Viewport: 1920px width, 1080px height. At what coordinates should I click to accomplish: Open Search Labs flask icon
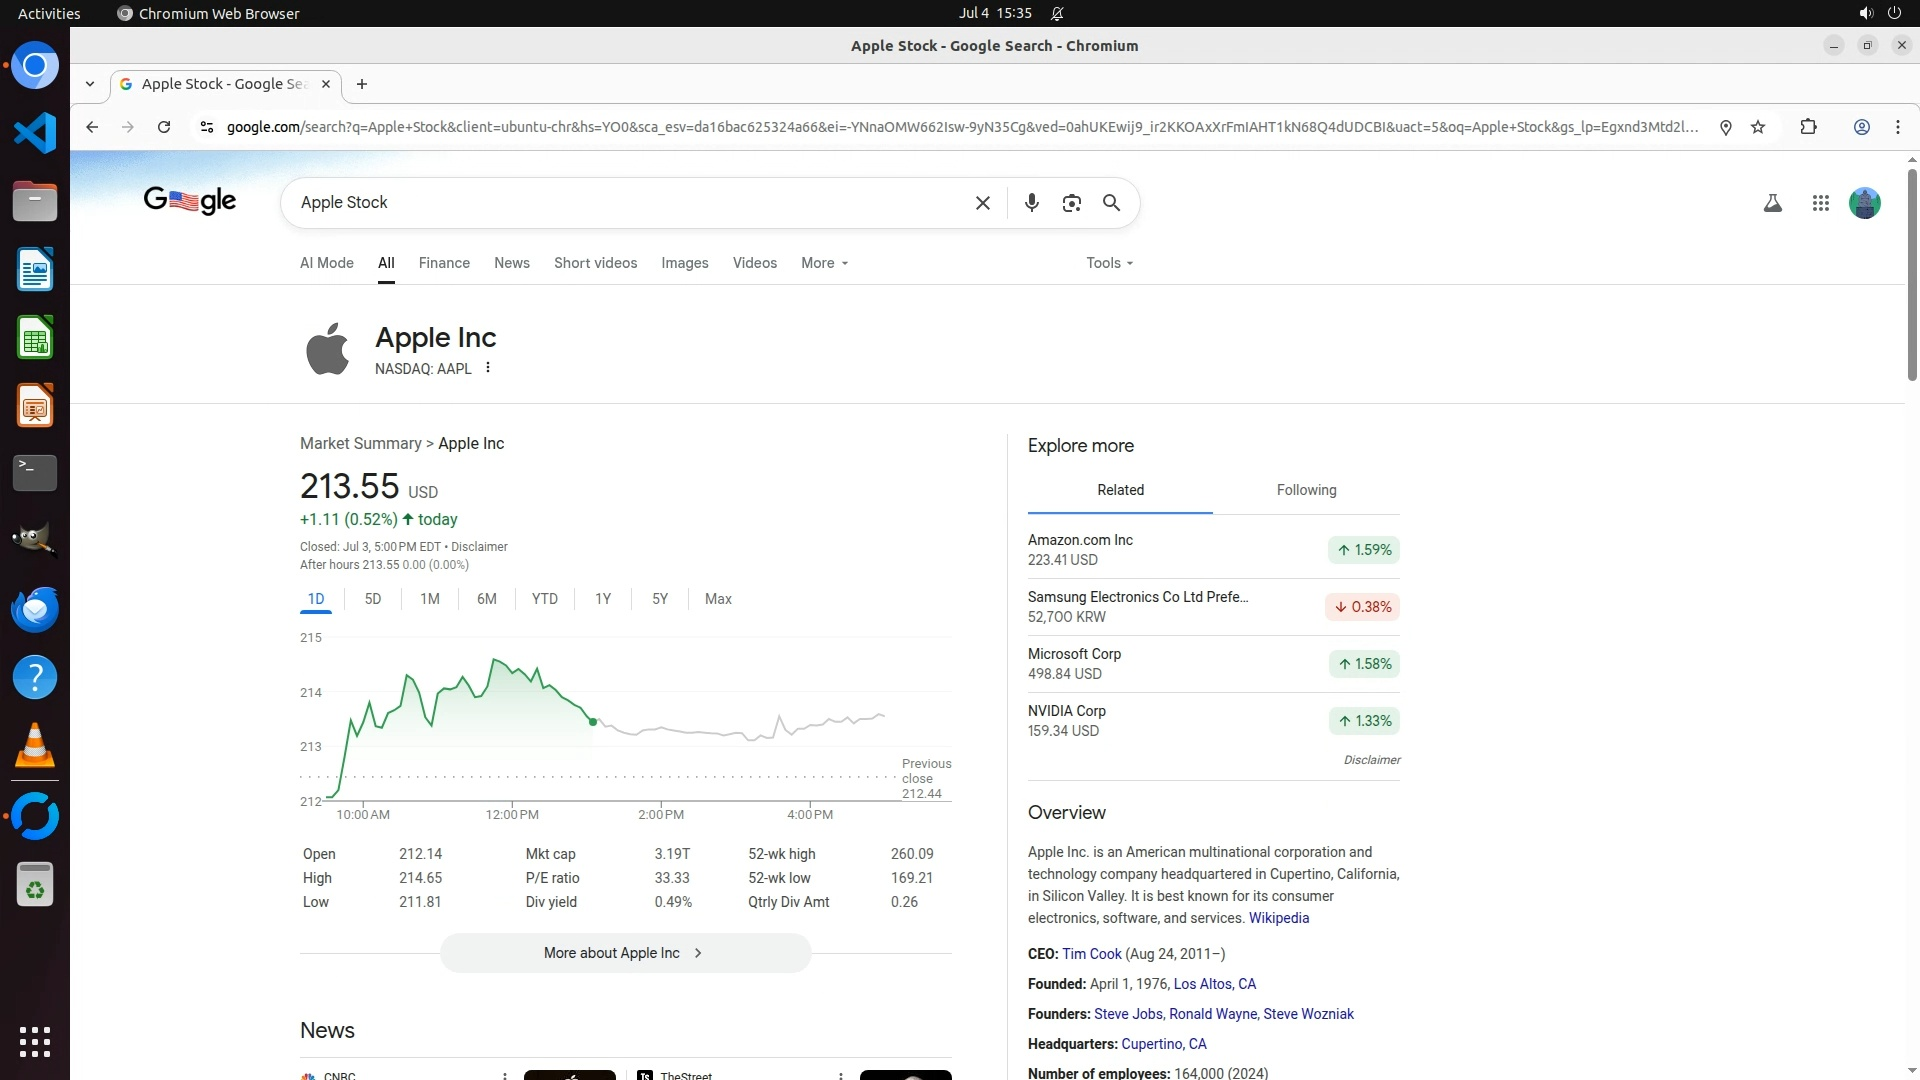pyautogui.click(x=1772, y=203)
